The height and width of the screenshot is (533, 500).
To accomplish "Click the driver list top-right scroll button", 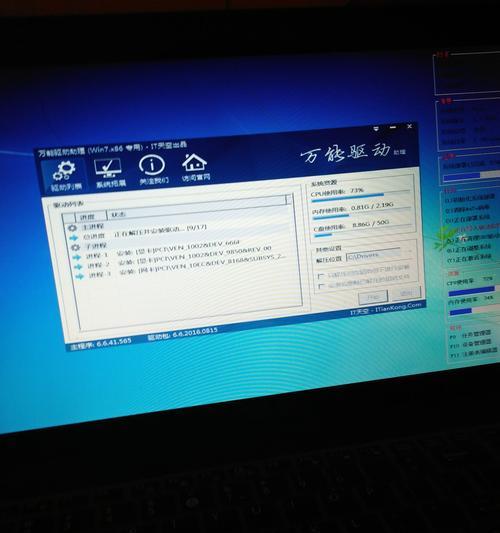I will pos(289,199).
